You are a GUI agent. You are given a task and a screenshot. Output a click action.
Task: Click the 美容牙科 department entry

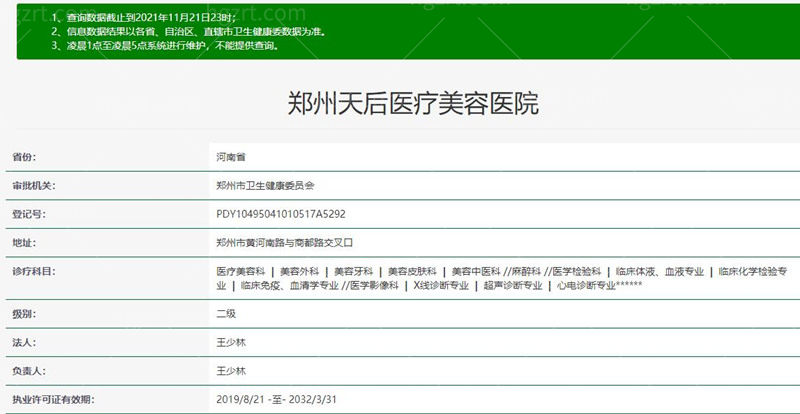point(354,272)
